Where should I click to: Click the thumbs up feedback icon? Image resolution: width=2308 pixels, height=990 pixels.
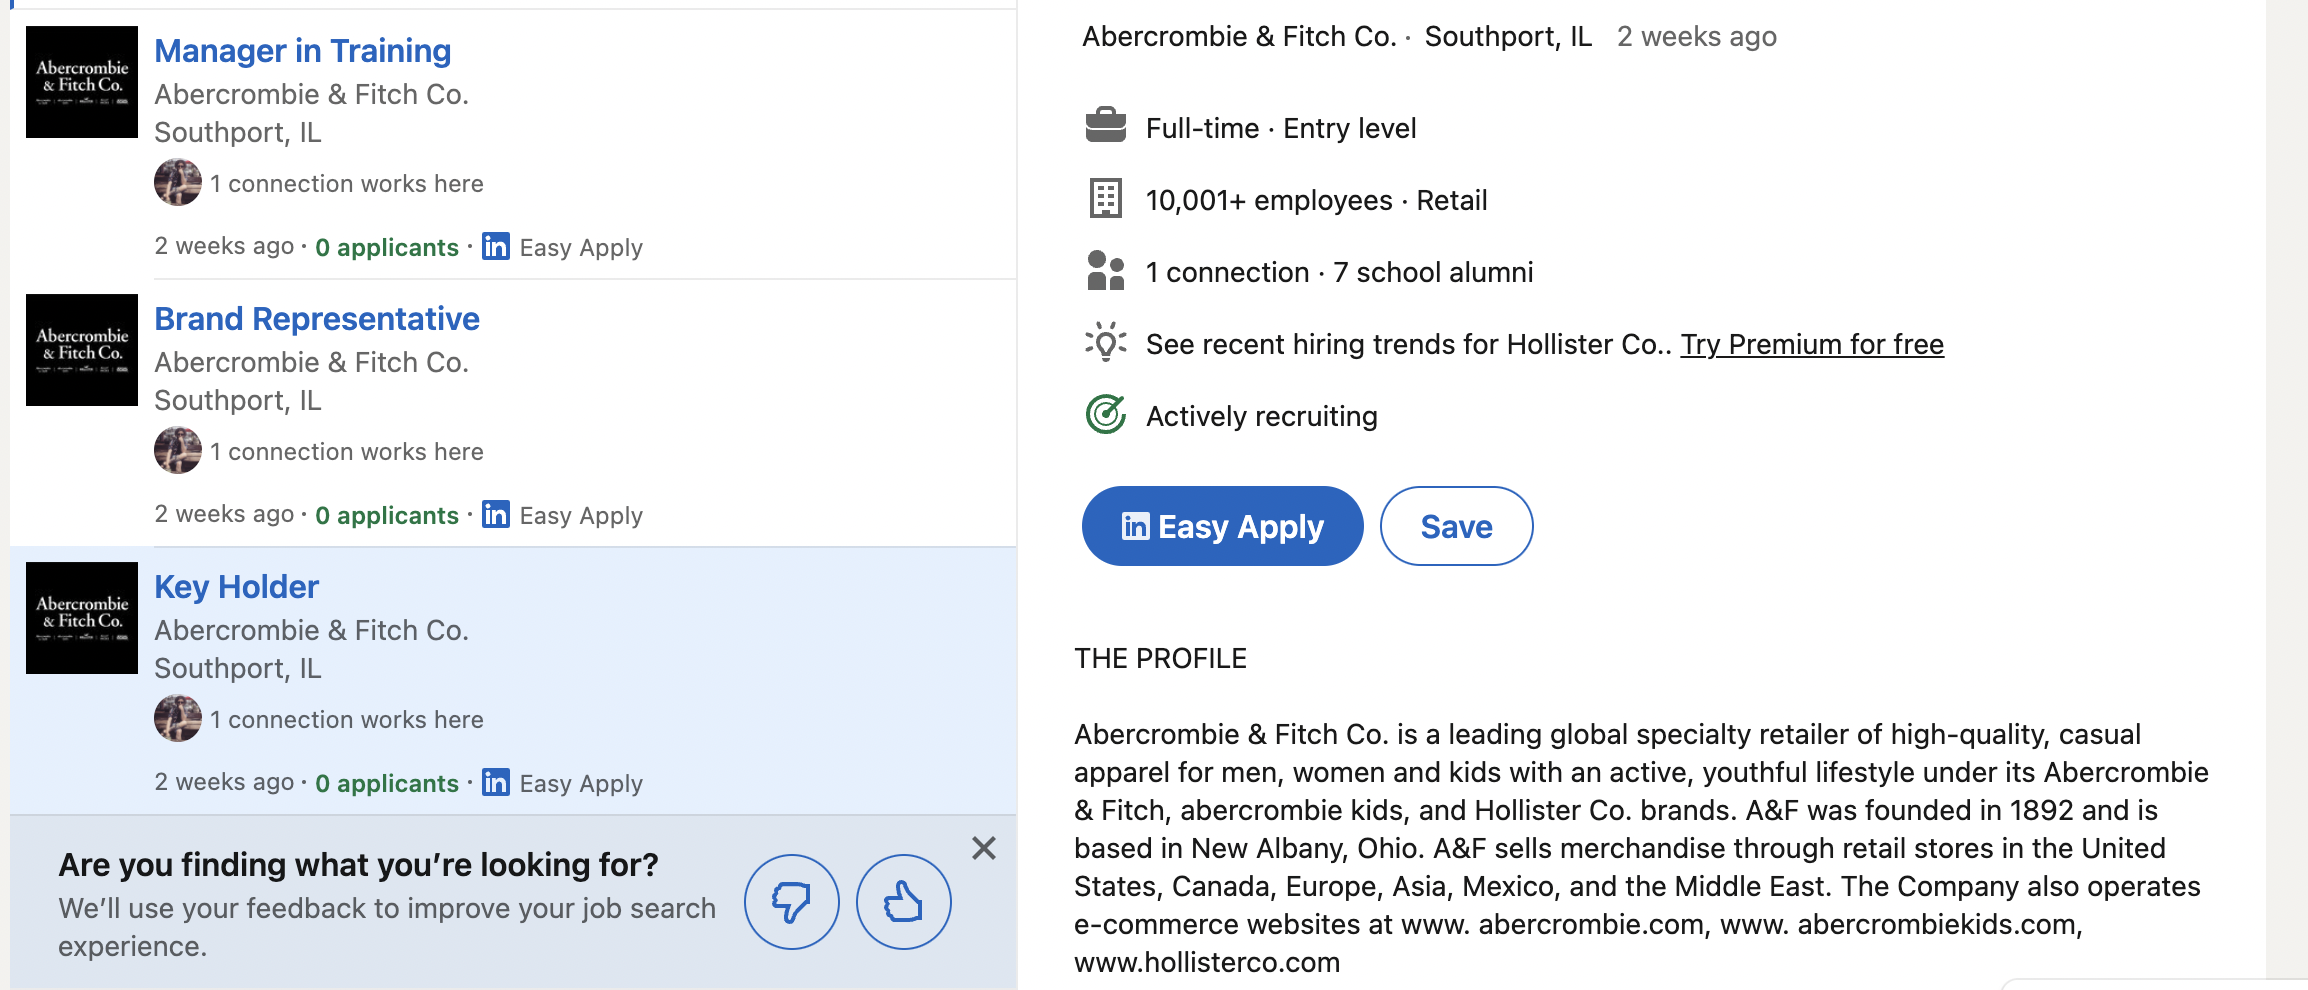903,902
